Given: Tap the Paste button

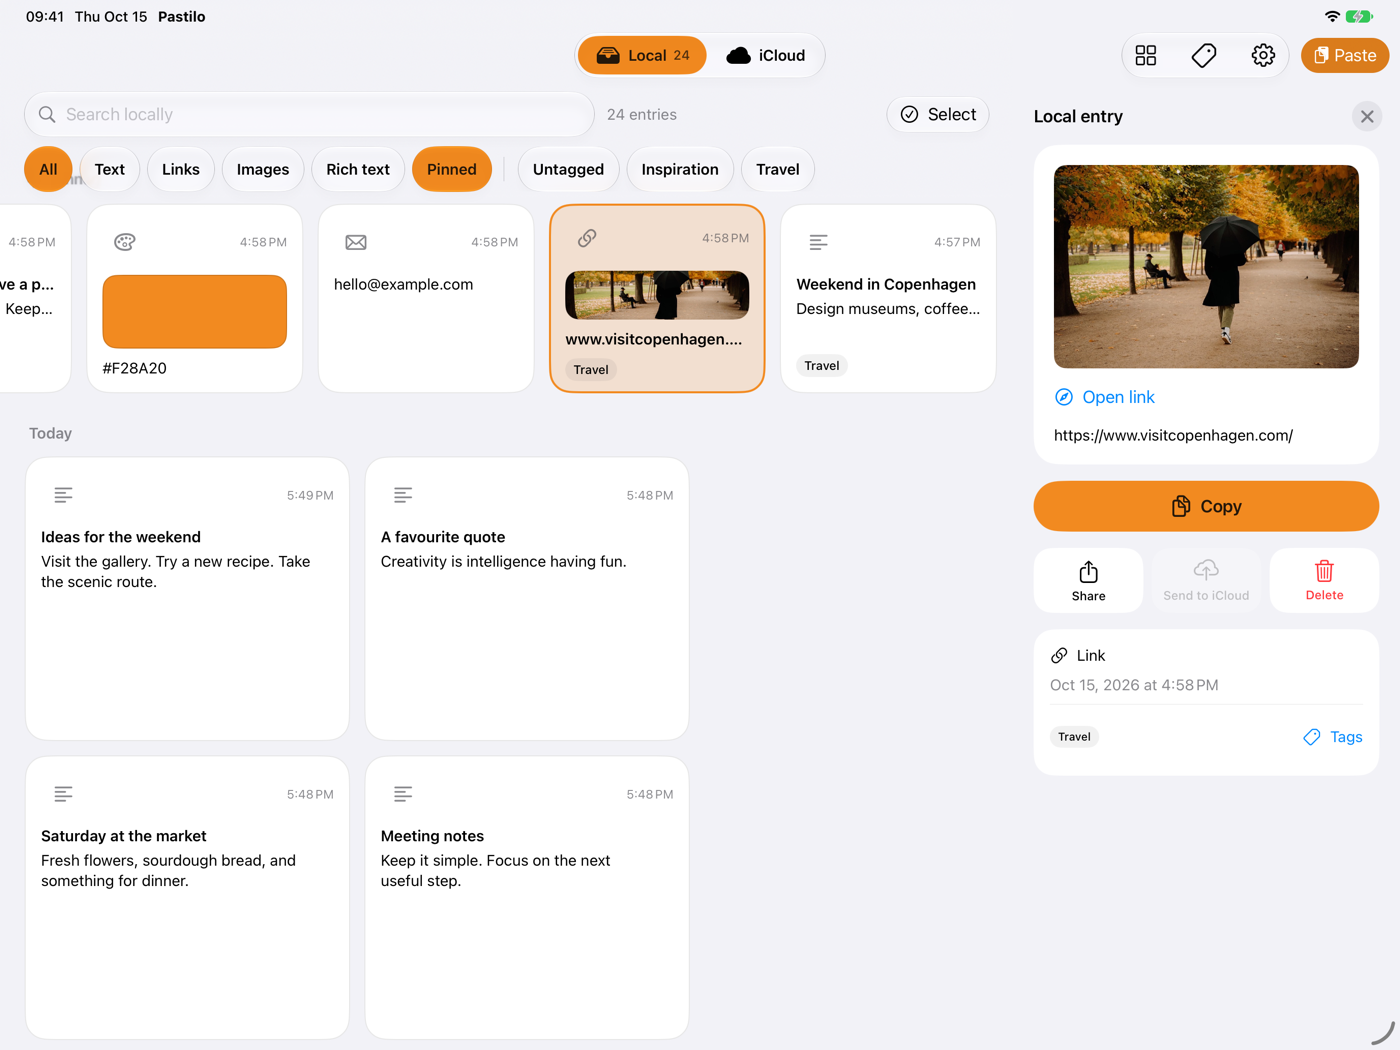Looking at the screenshot, I should (1345, 56).
